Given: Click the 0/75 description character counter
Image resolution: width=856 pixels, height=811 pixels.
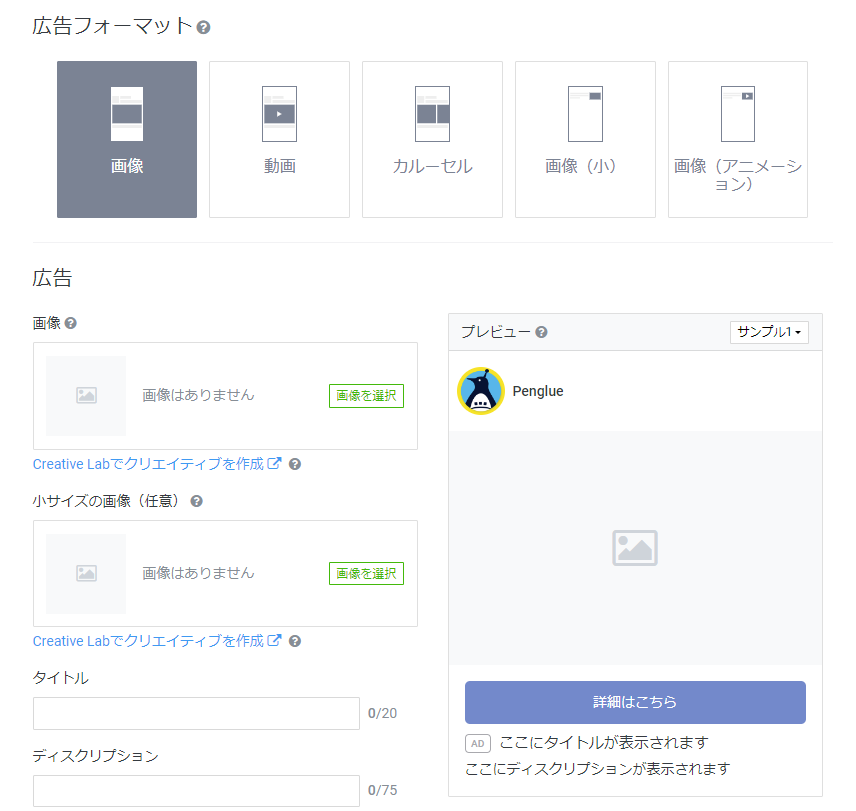Looking at the screenshot, I should click(x=382, y=790).
